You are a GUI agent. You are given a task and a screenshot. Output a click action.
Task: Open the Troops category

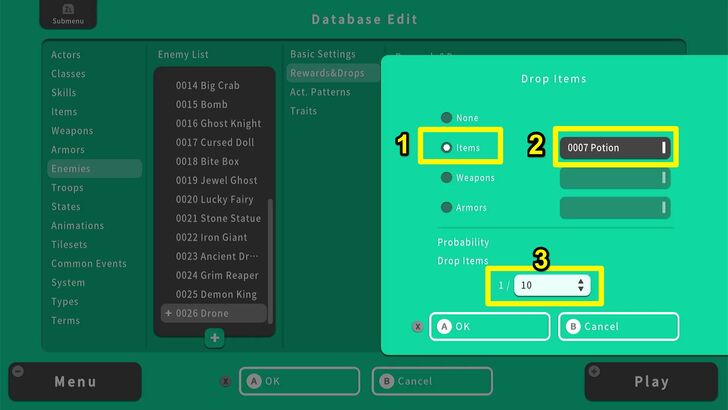67,188
